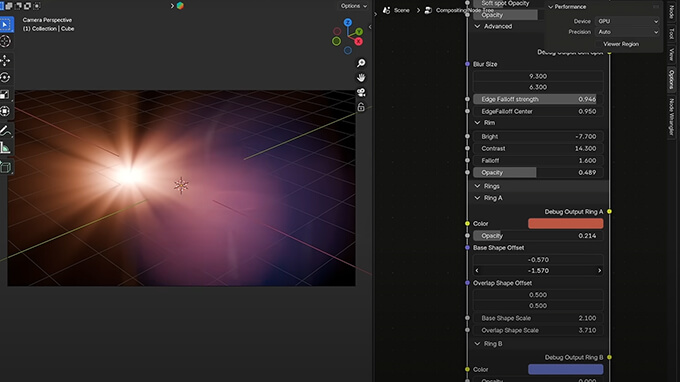The height and width of the screenshot is (382, 680).
Task: Select the Add Cube tool
Action: (6, 167)
